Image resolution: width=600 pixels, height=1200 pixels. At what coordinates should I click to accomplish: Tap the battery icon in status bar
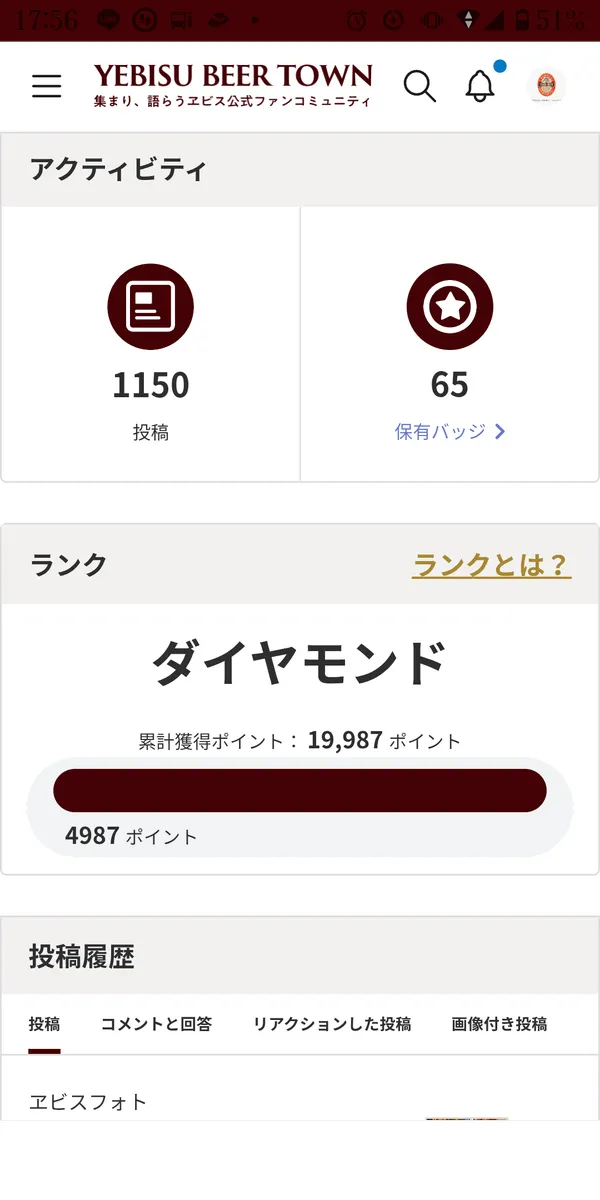tap(522, 20)
